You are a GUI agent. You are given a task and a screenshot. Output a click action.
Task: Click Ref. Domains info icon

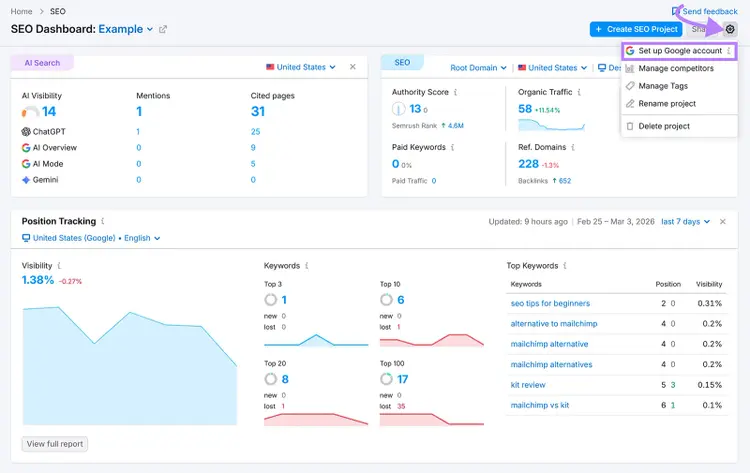(x=573, y=147)
